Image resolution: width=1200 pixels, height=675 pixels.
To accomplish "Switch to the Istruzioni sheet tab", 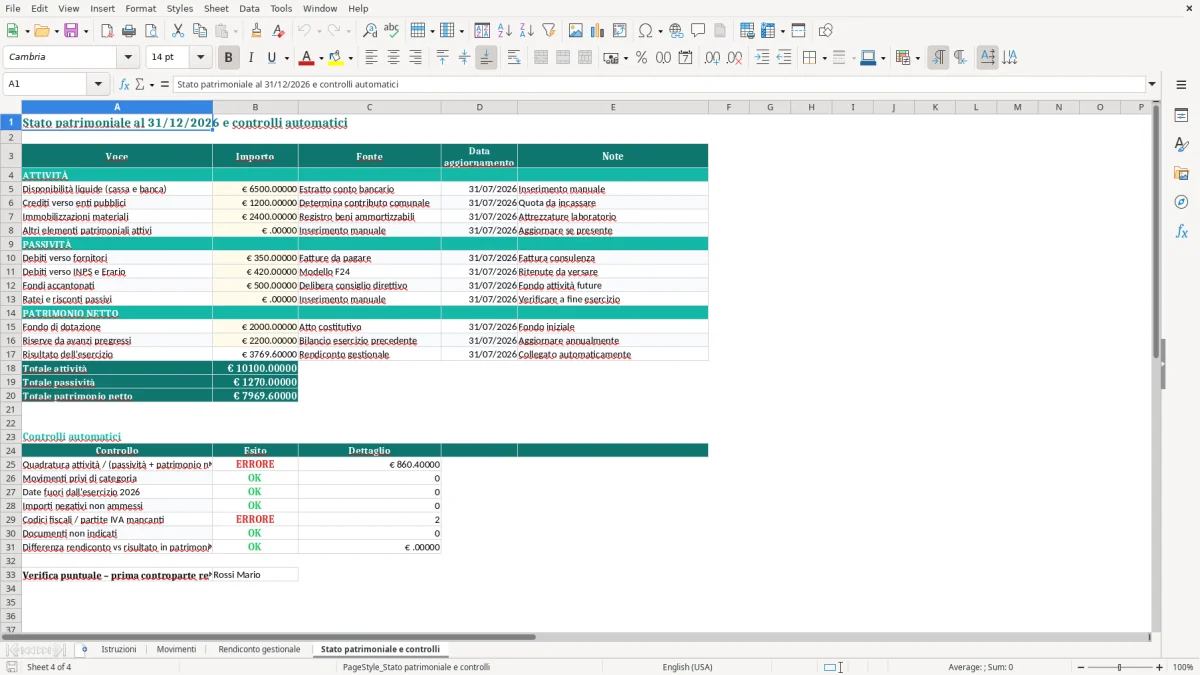I will [119, 649].
